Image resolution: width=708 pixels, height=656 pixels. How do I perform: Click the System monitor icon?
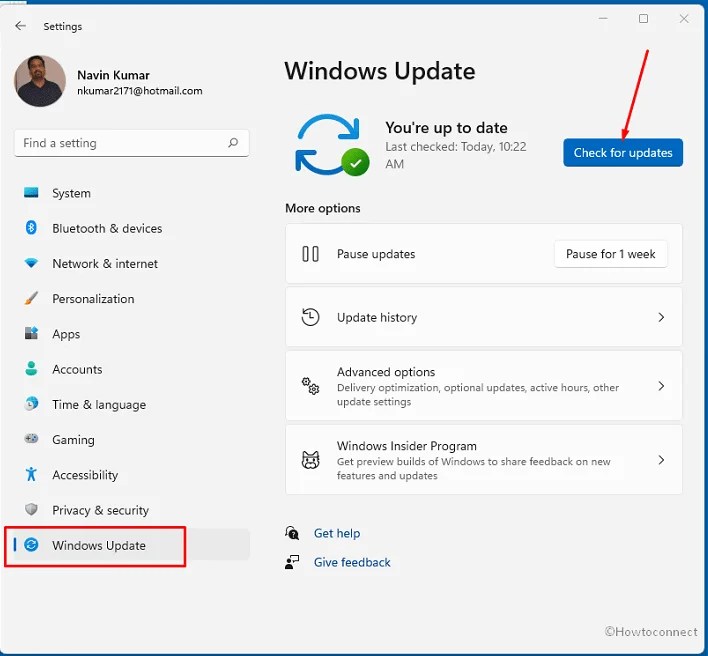coord(31,193)
